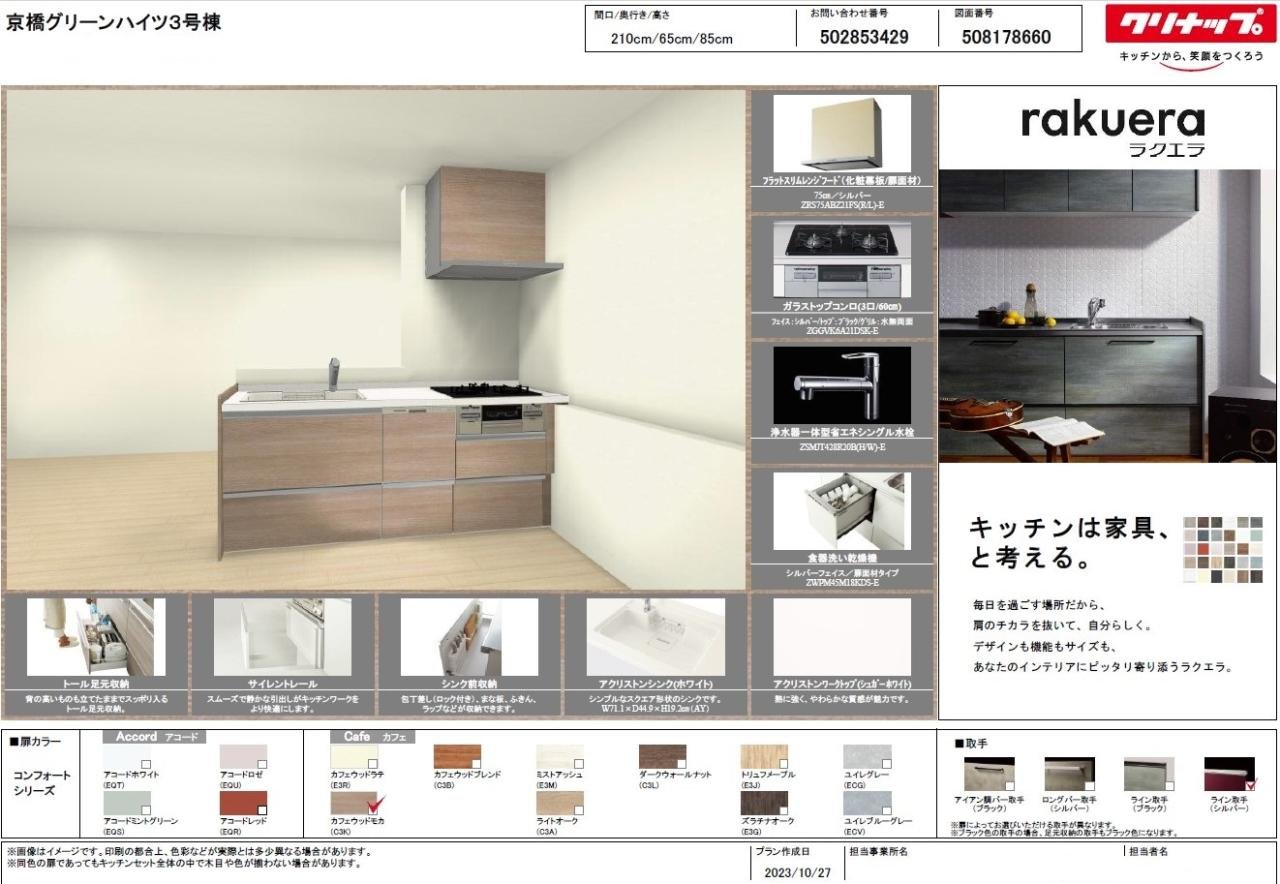1280x884 pixels.
Task: Click drawing number 508178660
Action: (1006, 37)
